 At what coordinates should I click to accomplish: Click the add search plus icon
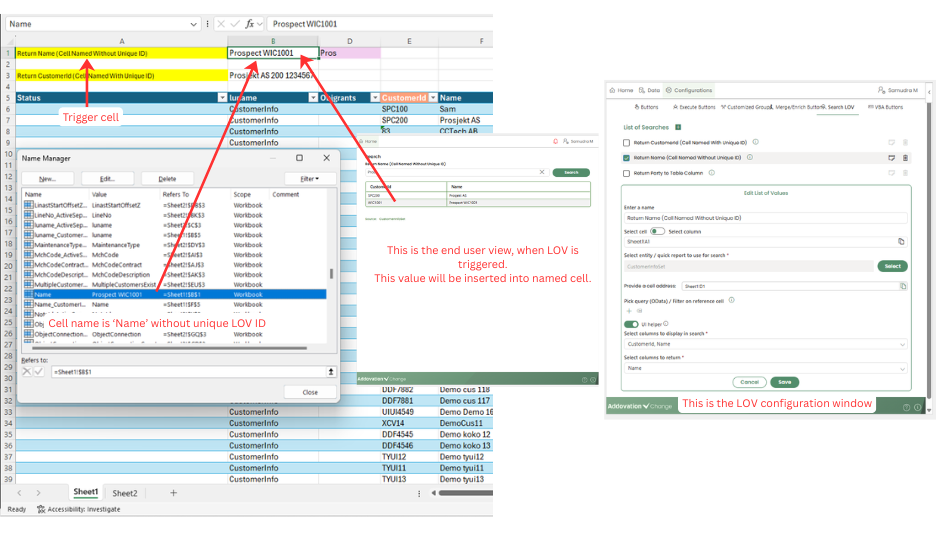coord(678,127)
